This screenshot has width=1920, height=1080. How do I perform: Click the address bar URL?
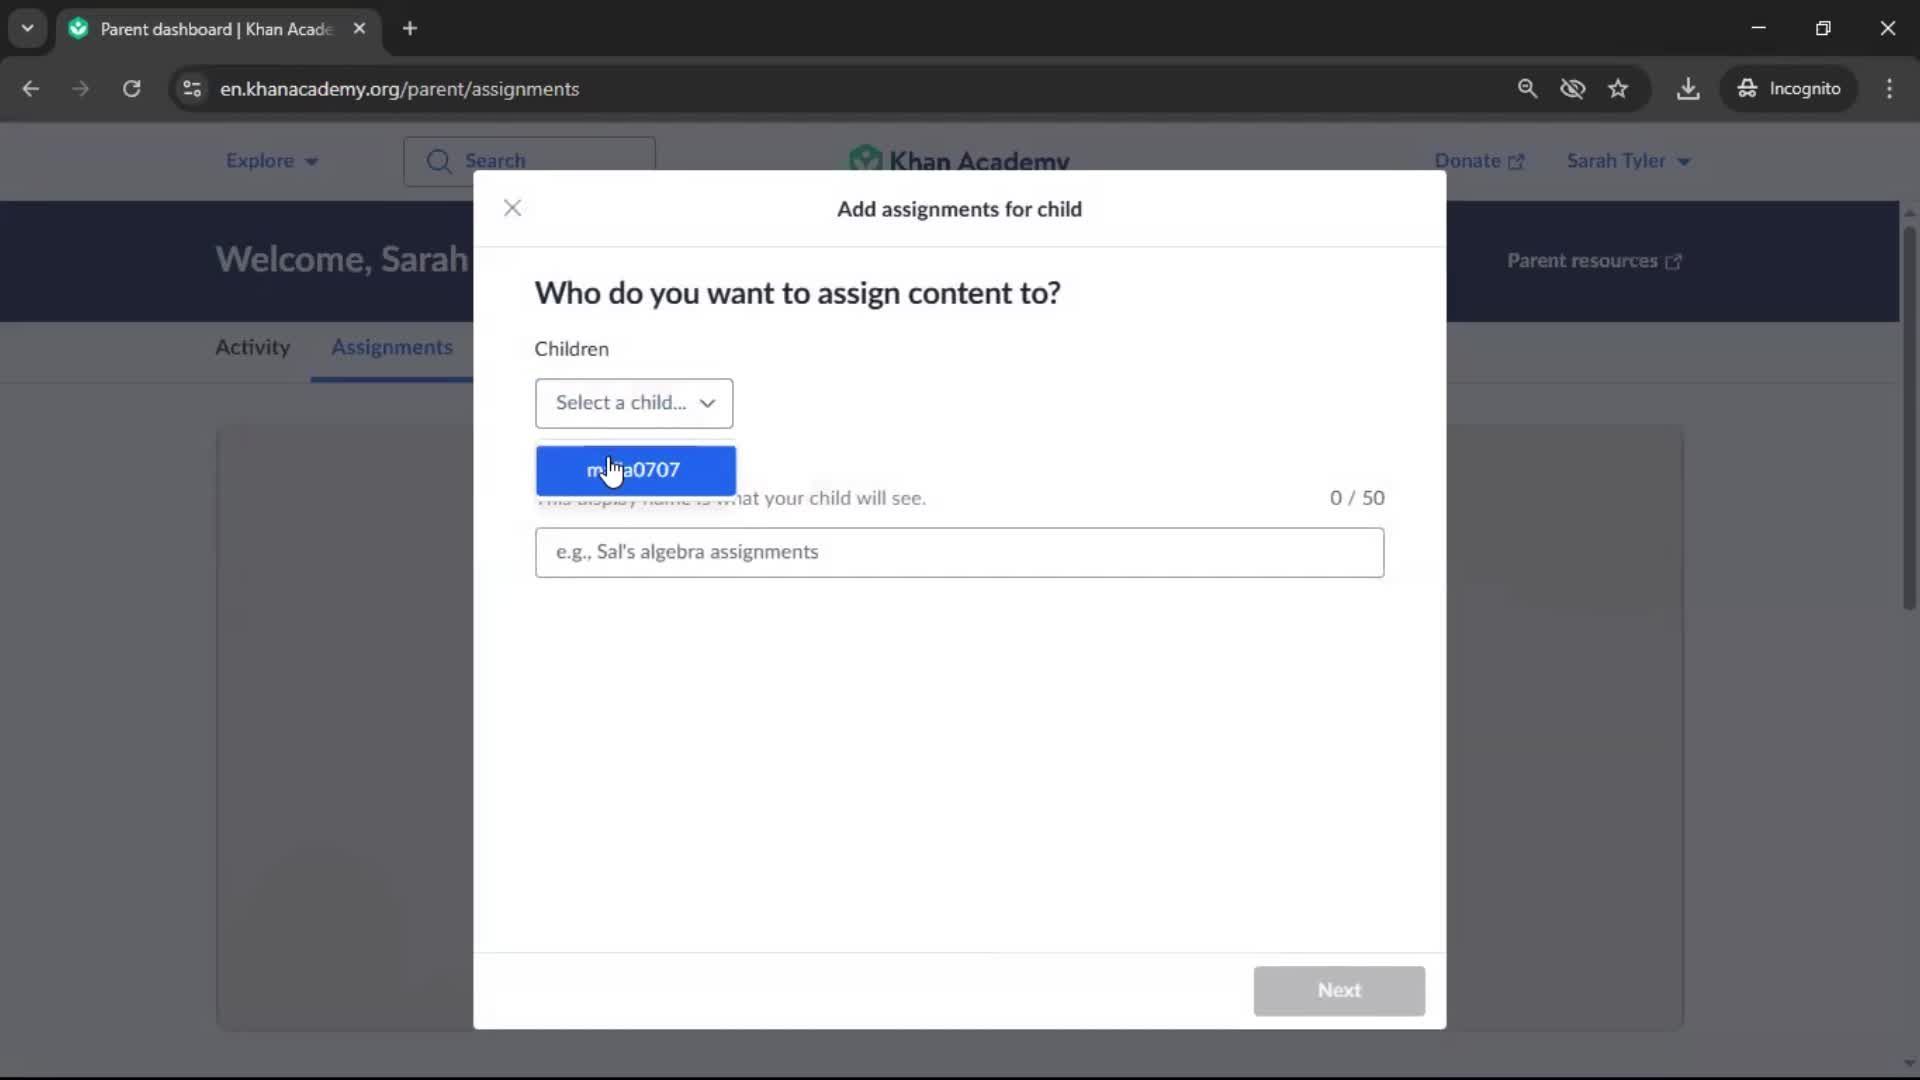pos(400,88)
